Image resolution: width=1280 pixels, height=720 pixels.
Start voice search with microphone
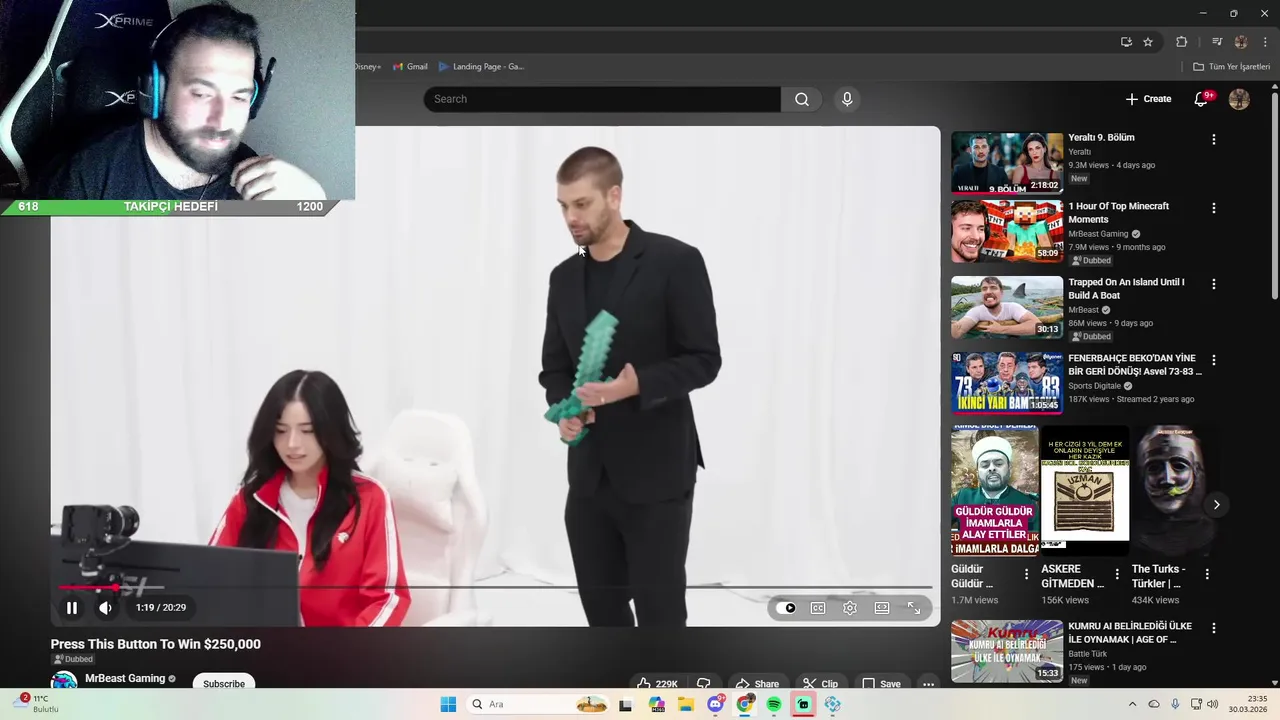(847, 99)
